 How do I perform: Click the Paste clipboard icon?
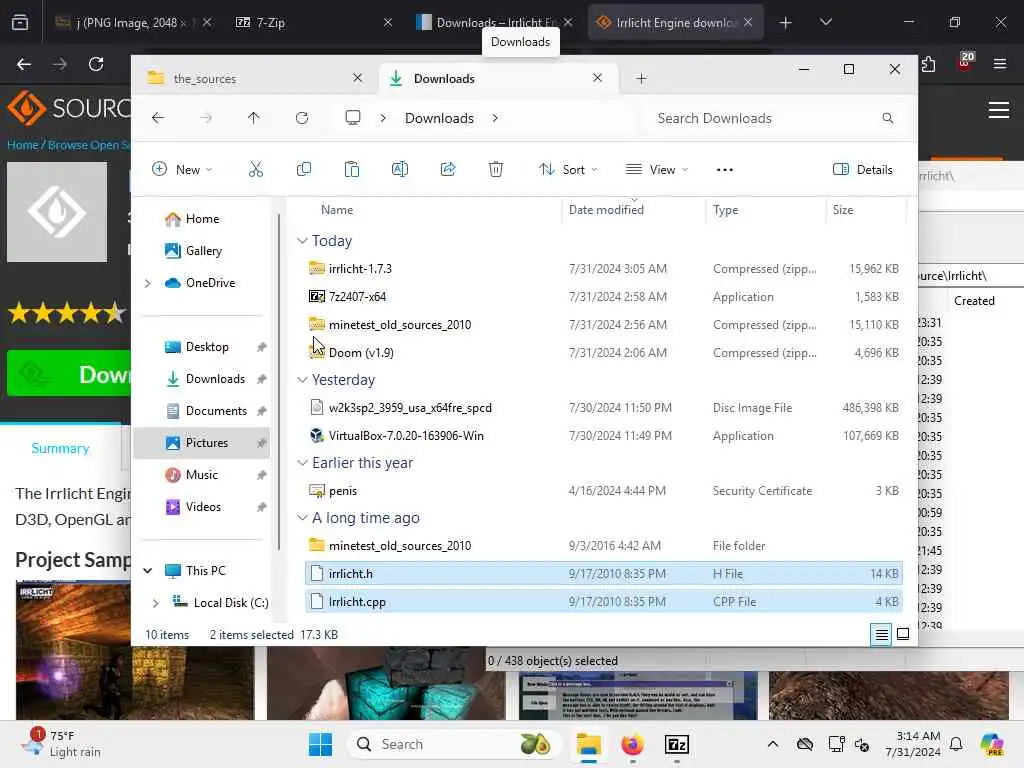click(x=351, y=170)
